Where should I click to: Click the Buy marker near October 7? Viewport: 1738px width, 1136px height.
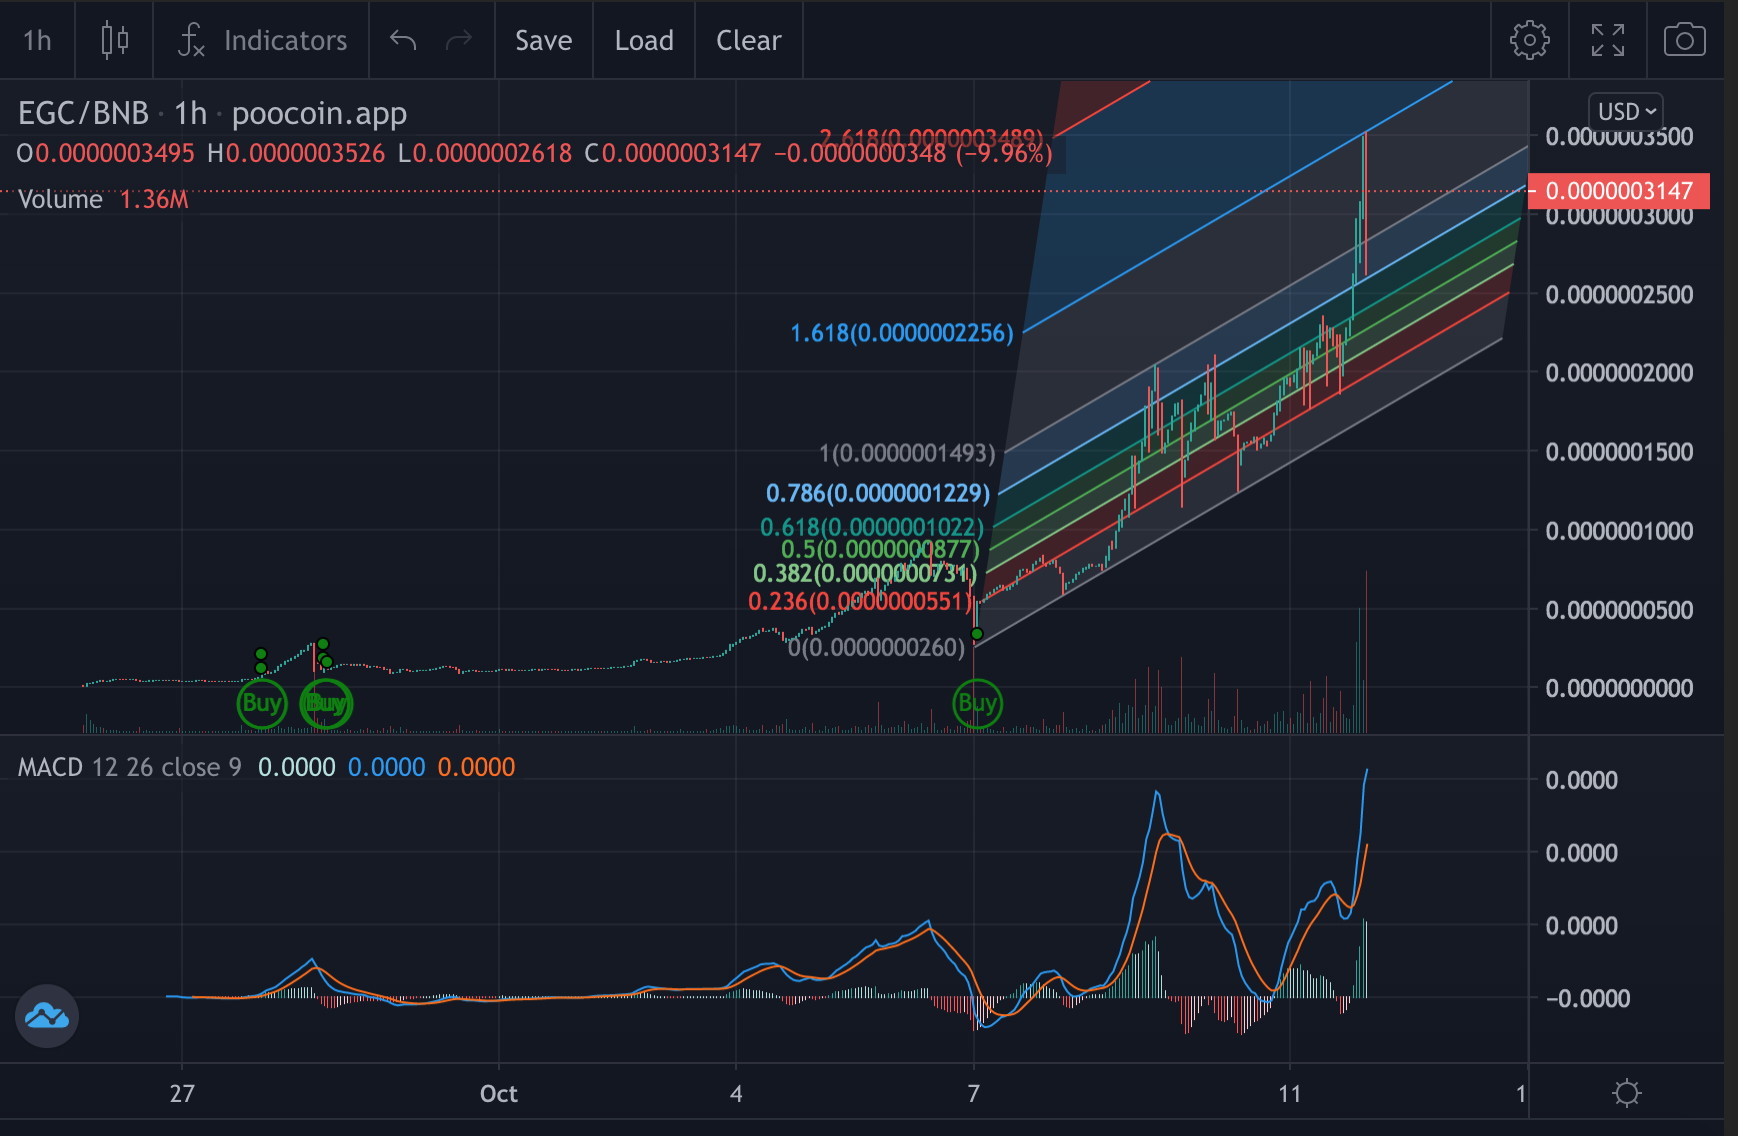pyautogui.click(x=977, y=703)
